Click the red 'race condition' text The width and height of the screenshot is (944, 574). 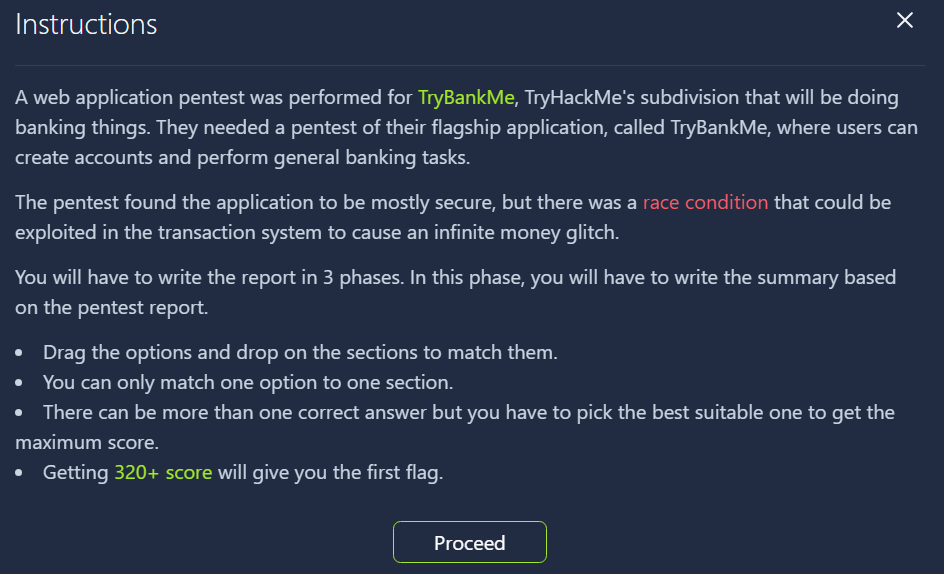click(705, 202)
